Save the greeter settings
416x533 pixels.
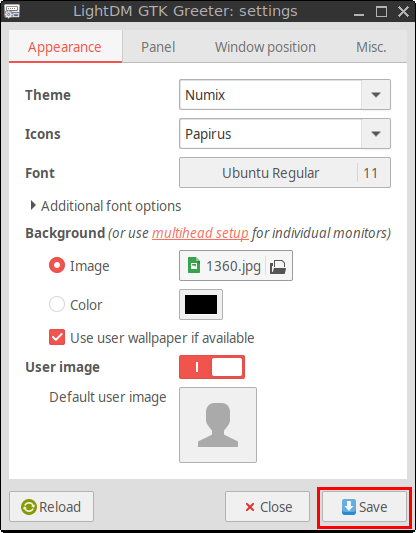point(364,506)
